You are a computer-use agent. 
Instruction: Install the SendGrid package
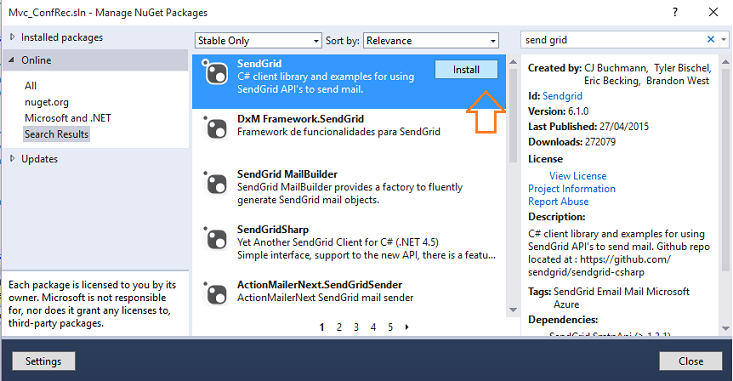tap(466, 70)
